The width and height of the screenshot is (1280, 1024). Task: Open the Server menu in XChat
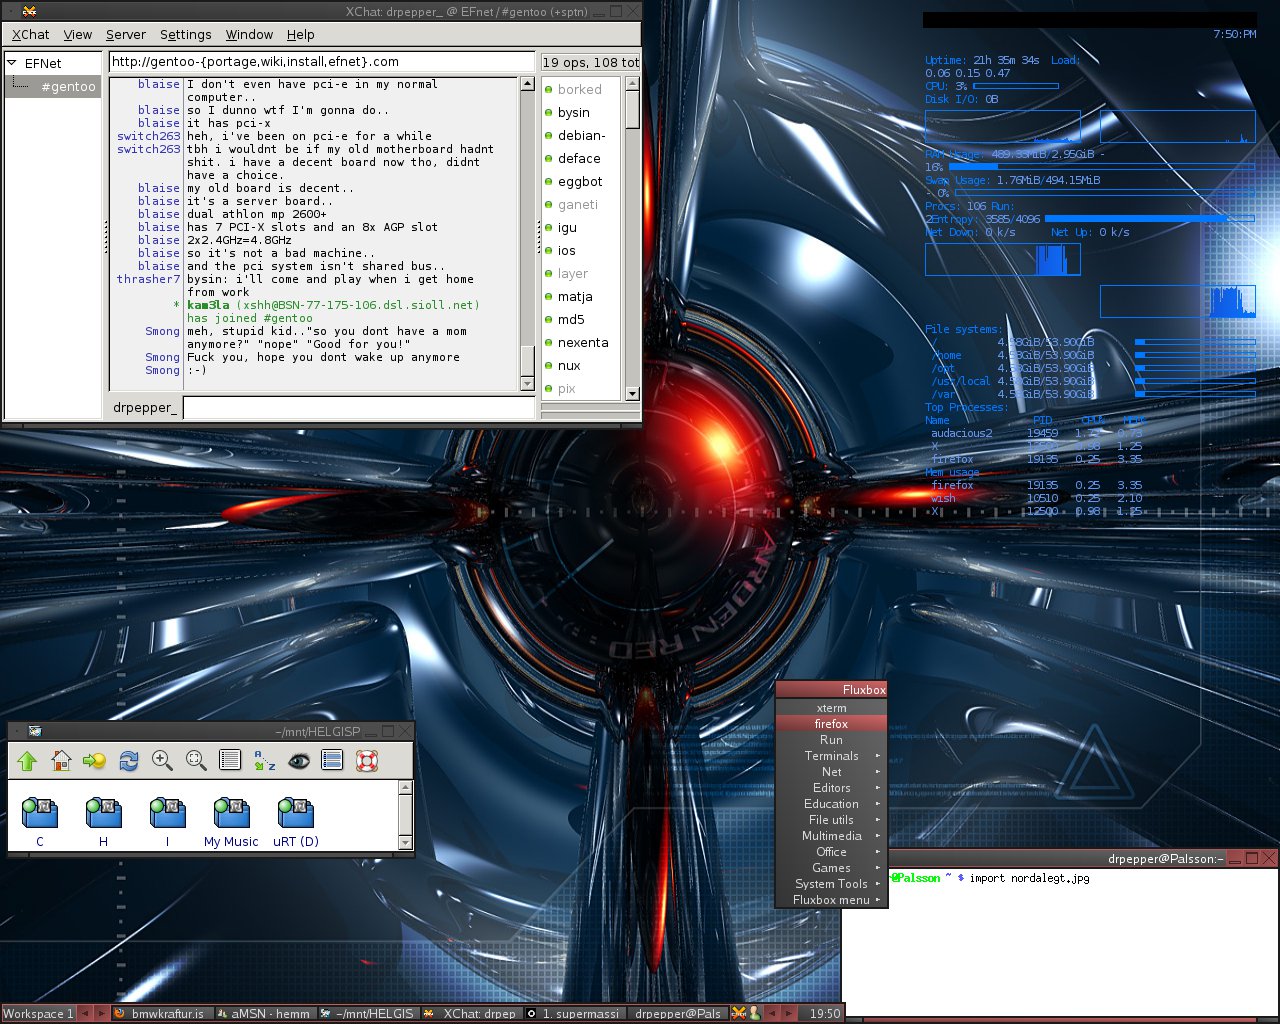[126, 34]
